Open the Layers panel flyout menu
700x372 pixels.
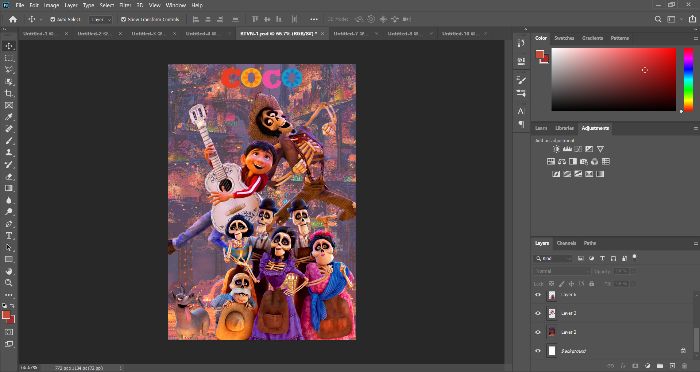(695, 243)
